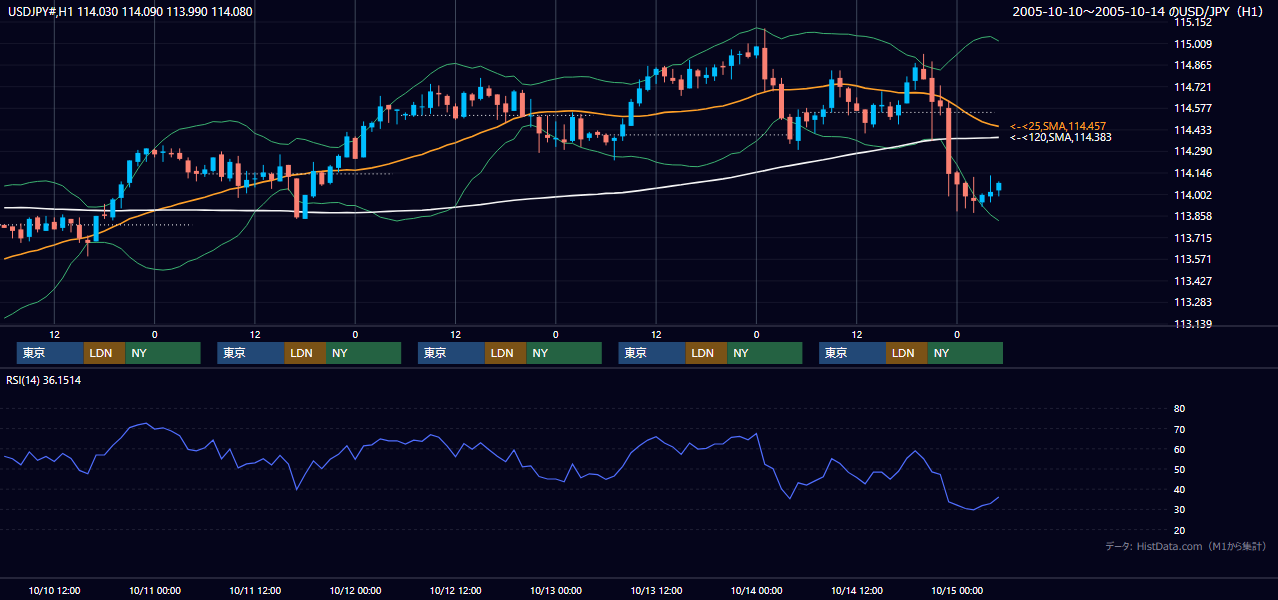
Task: Click RSI scale level 70
Action: tap(1179, 429)
